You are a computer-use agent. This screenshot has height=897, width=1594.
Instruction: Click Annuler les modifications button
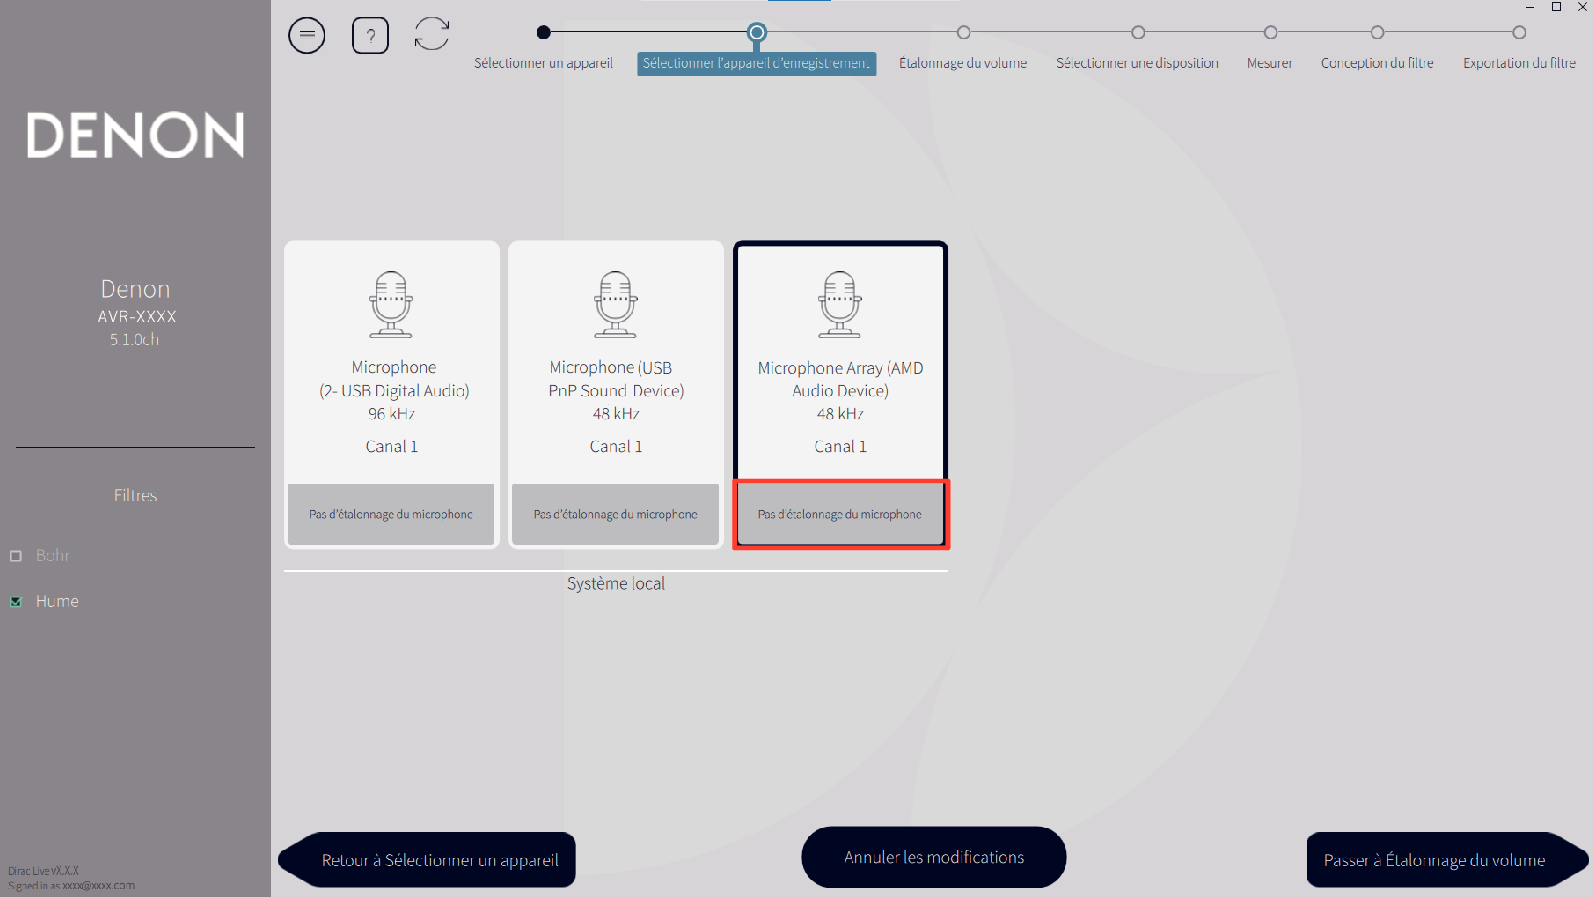pos(933,857)
